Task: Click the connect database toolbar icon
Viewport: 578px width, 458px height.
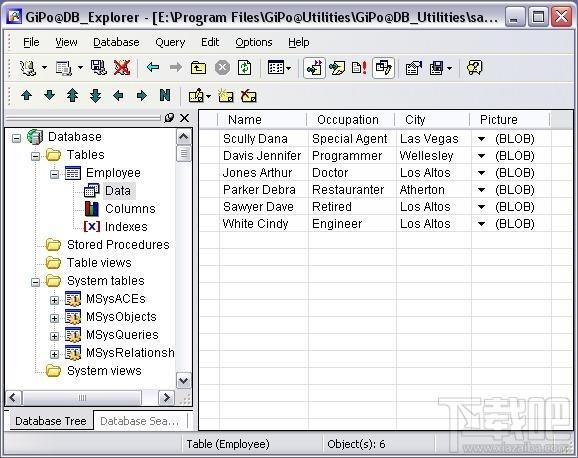Action: (x=28, y=68)
